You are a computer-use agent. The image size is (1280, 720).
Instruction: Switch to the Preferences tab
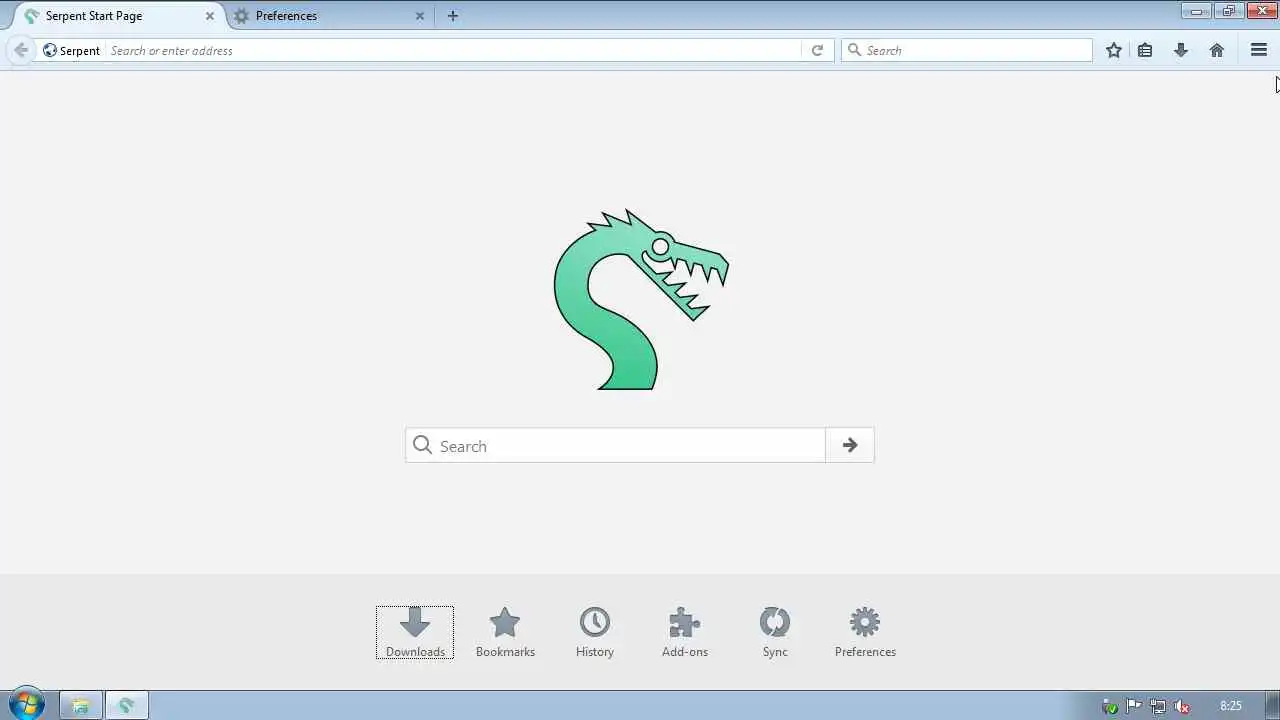[330, 16]
